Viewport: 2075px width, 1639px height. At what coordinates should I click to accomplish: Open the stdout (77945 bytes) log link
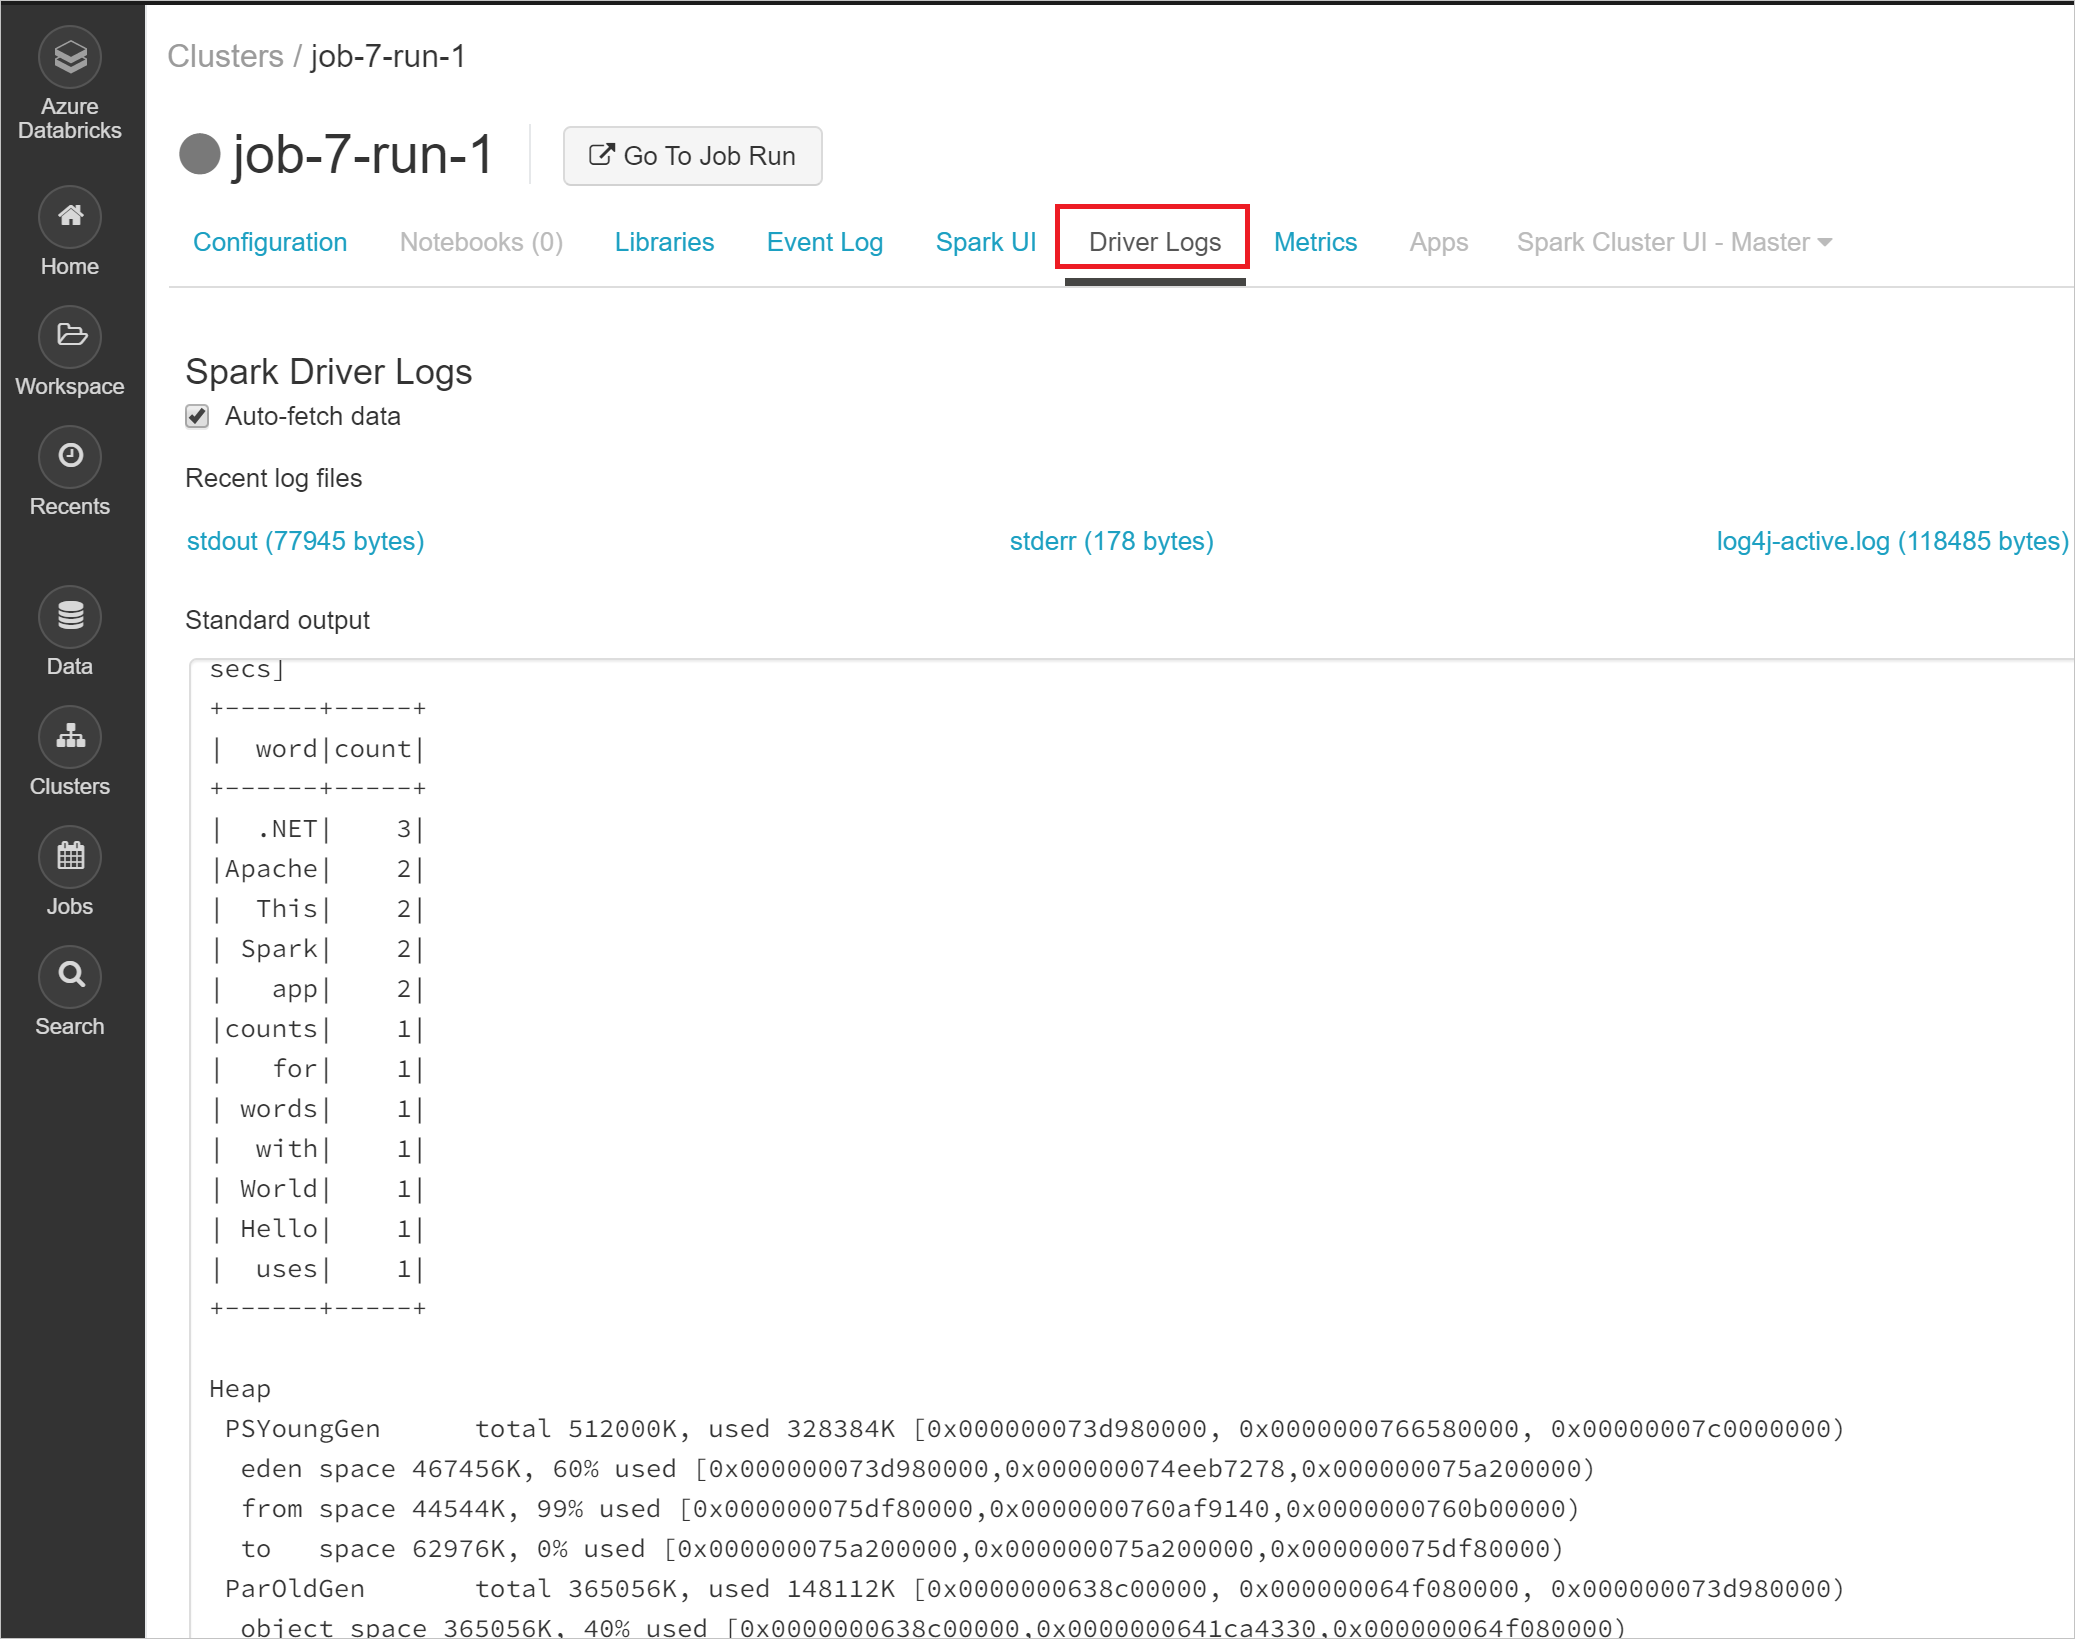tap(305, 541)
